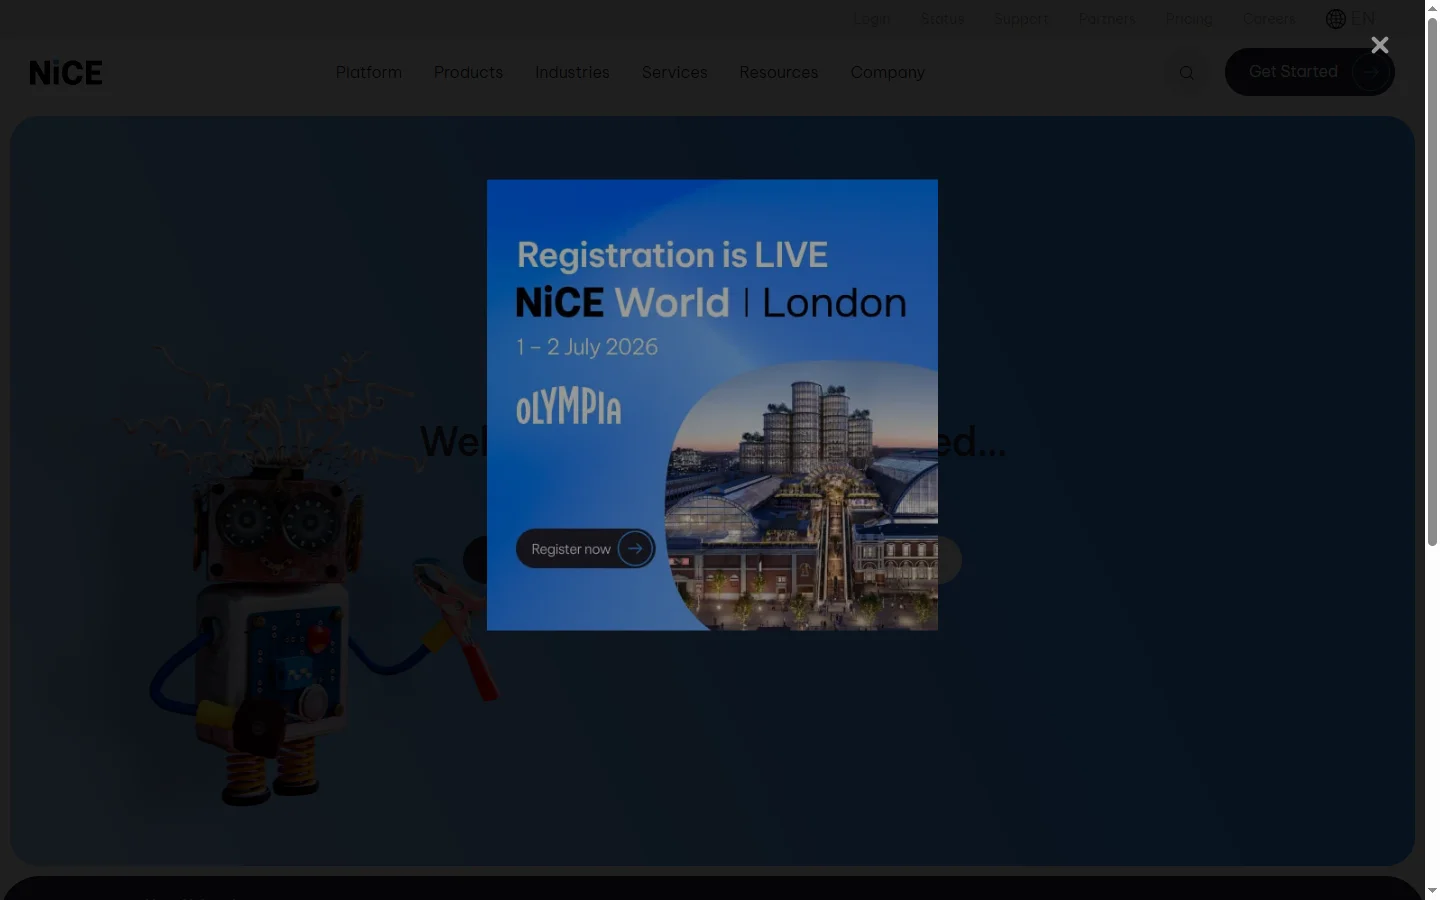Click the '1 – 2 July 2026' date text
This screenshot has height=900, width=1440.
click(587, 347)
